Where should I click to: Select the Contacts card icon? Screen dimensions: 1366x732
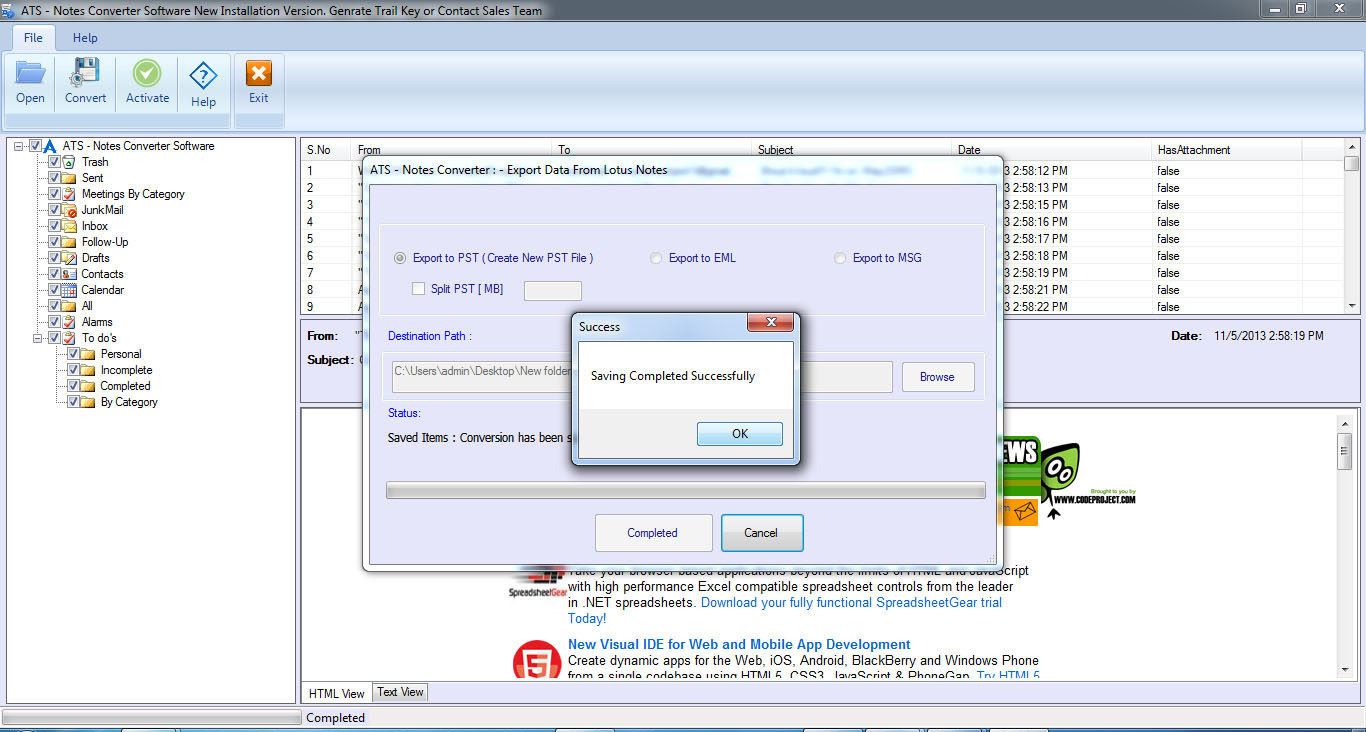coord(69,274)
